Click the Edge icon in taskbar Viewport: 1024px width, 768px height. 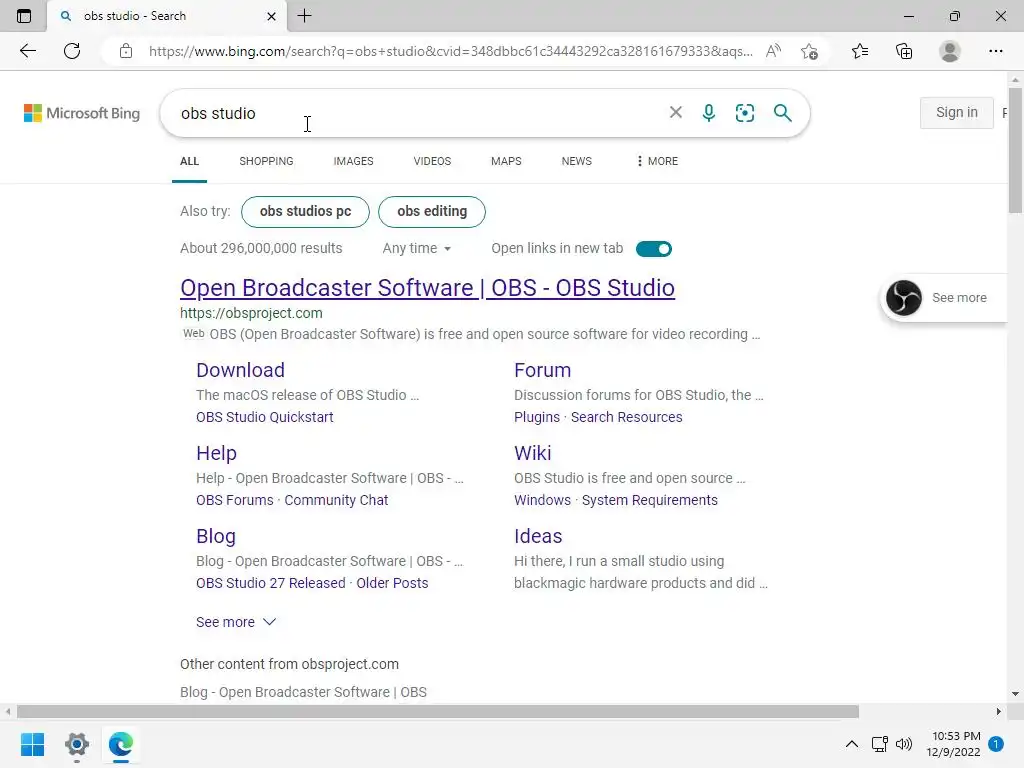pos(121,744)
